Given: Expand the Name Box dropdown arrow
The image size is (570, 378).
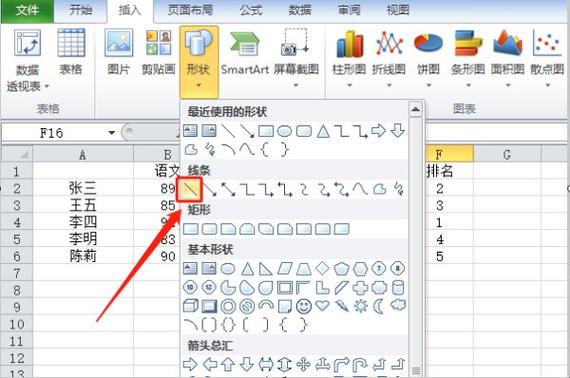Looking at the screenshot, I should pyautogui.click(x=111, y=133).
